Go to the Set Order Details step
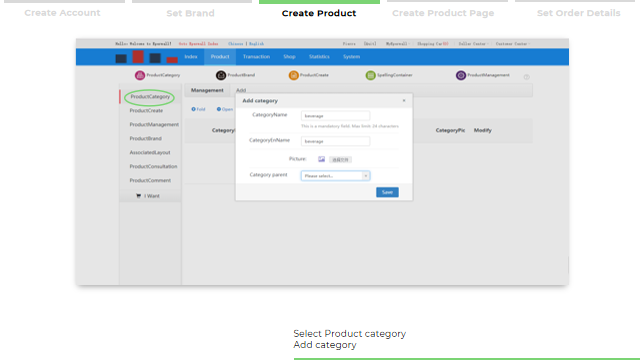640x360 pixels. (579, 13)
